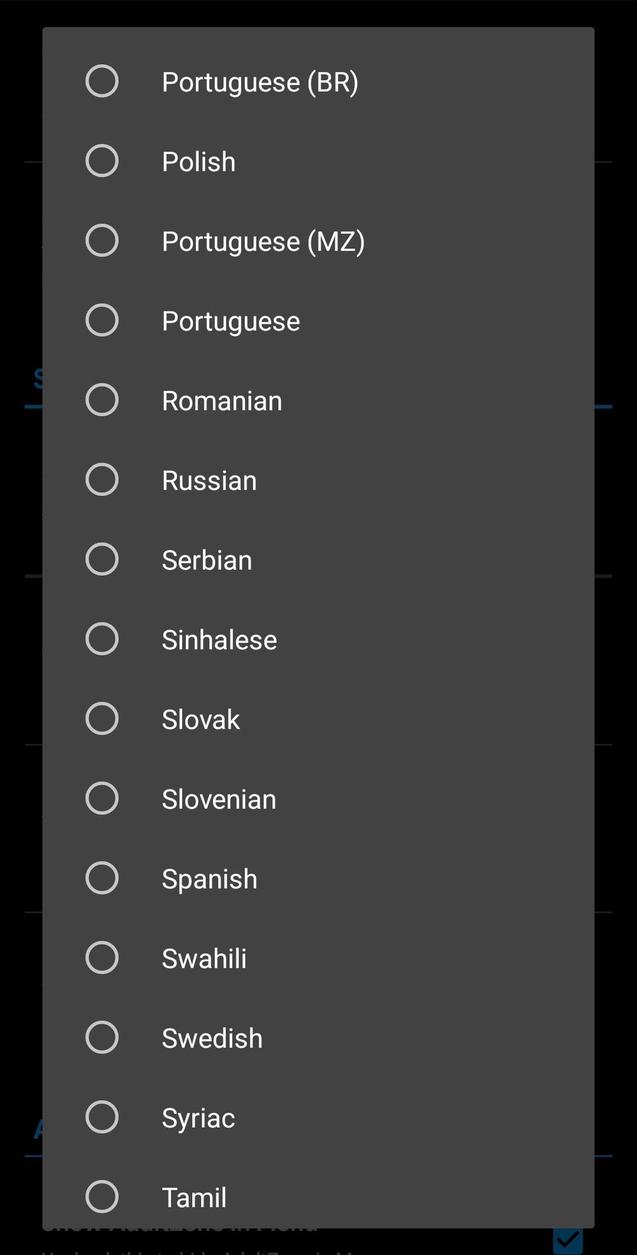
Task: Select Spanish radio button
Action: click(102, 878)
